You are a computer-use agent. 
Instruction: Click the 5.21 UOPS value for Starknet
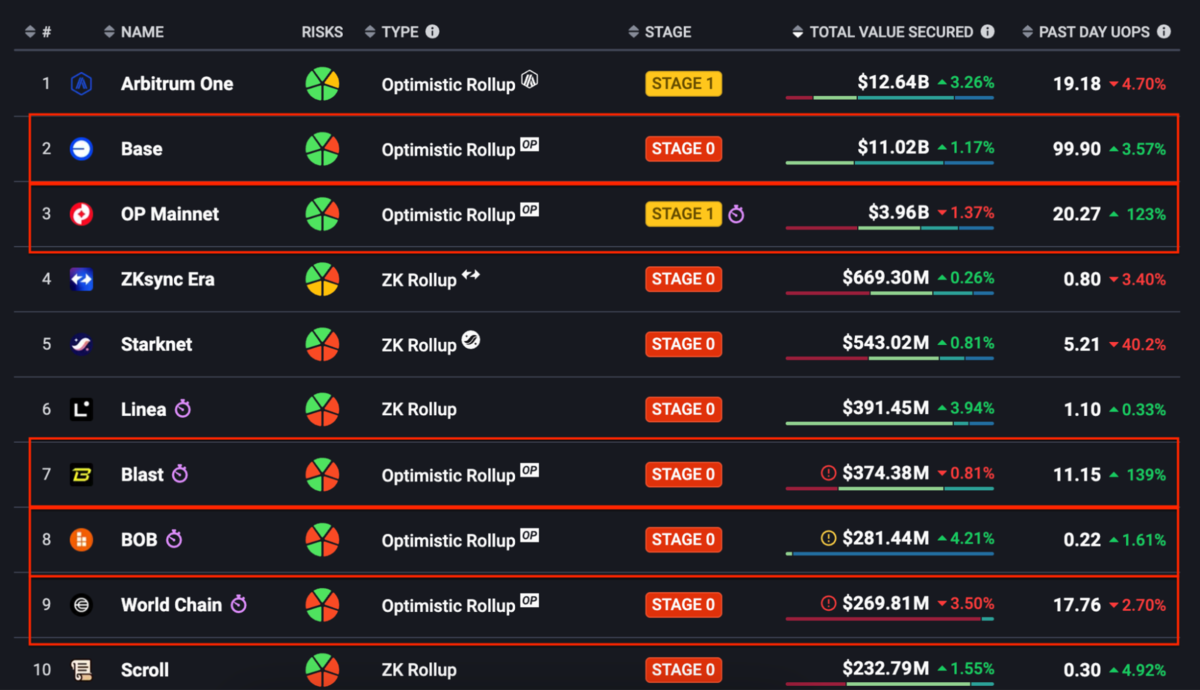point(1083,344)
